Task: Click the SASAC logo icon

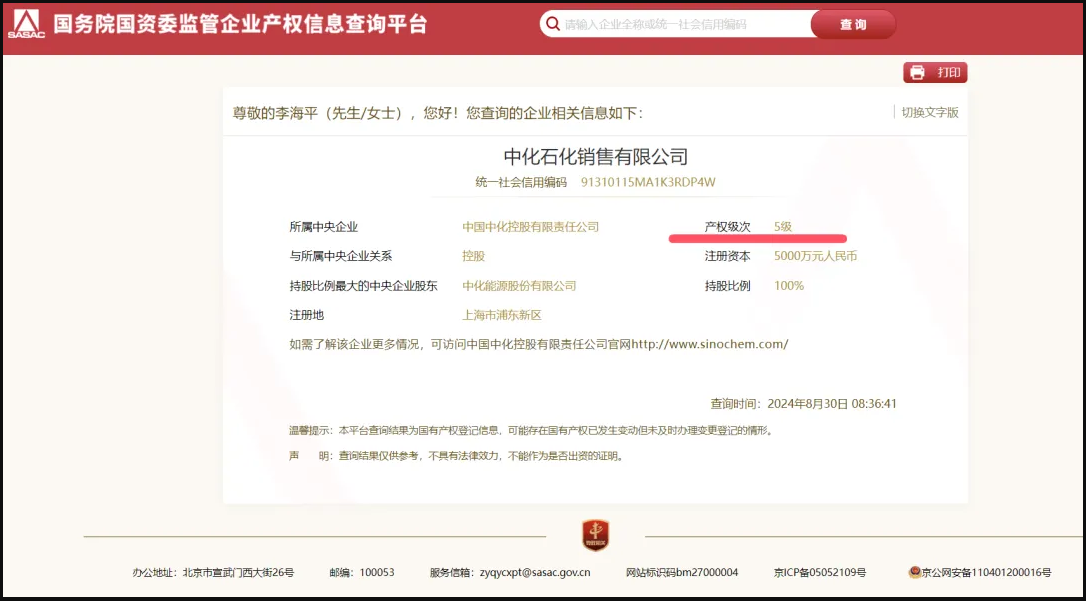Action: click(x=26, y=24)
